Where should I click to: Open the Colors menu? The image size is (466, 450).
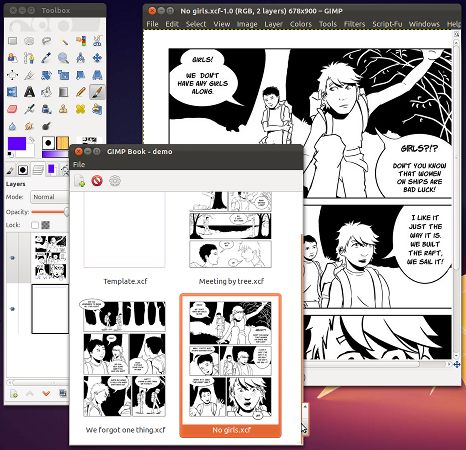pyautogui.click(x=300, y=24)
